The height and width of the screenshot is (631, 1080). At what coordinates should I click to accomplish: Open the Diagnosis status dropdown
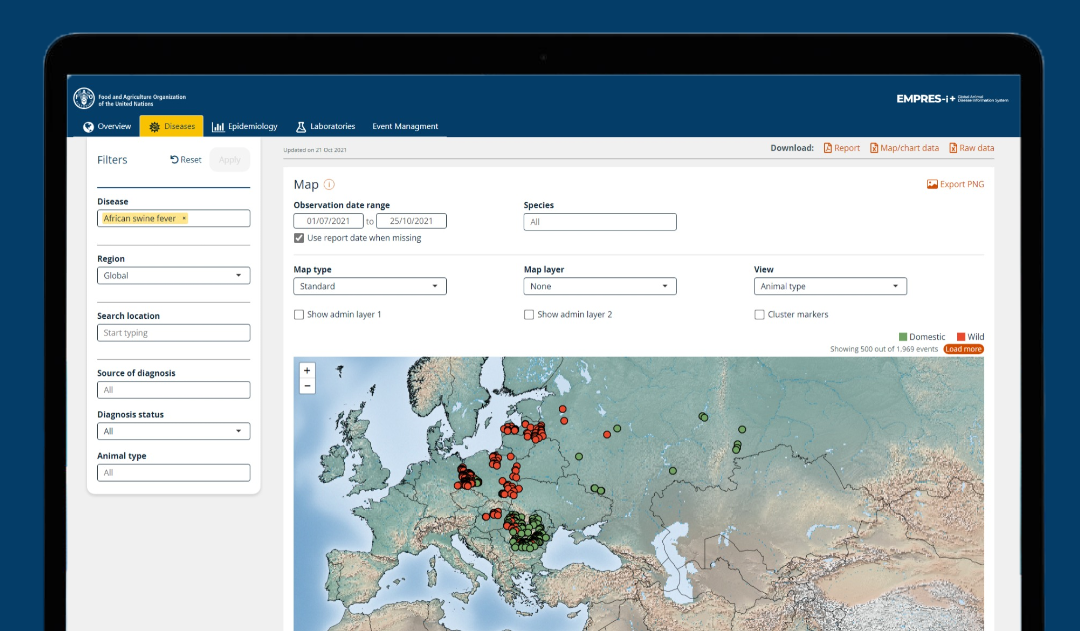[x=174, y=431]
